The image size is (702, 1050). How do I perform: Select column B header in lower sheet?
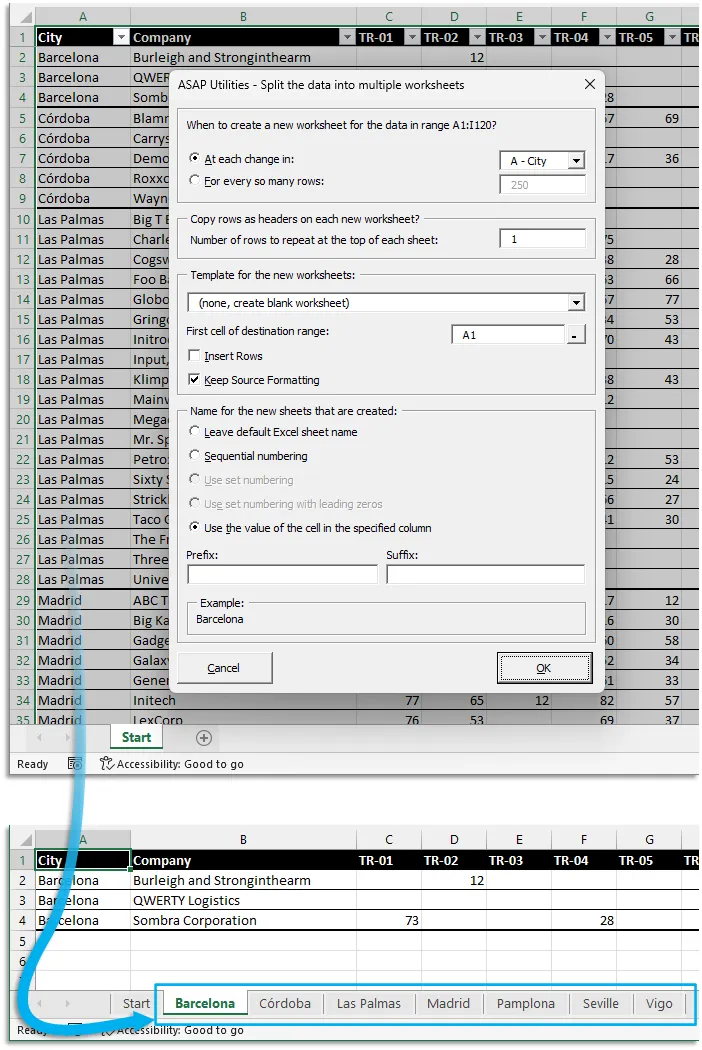243,839
